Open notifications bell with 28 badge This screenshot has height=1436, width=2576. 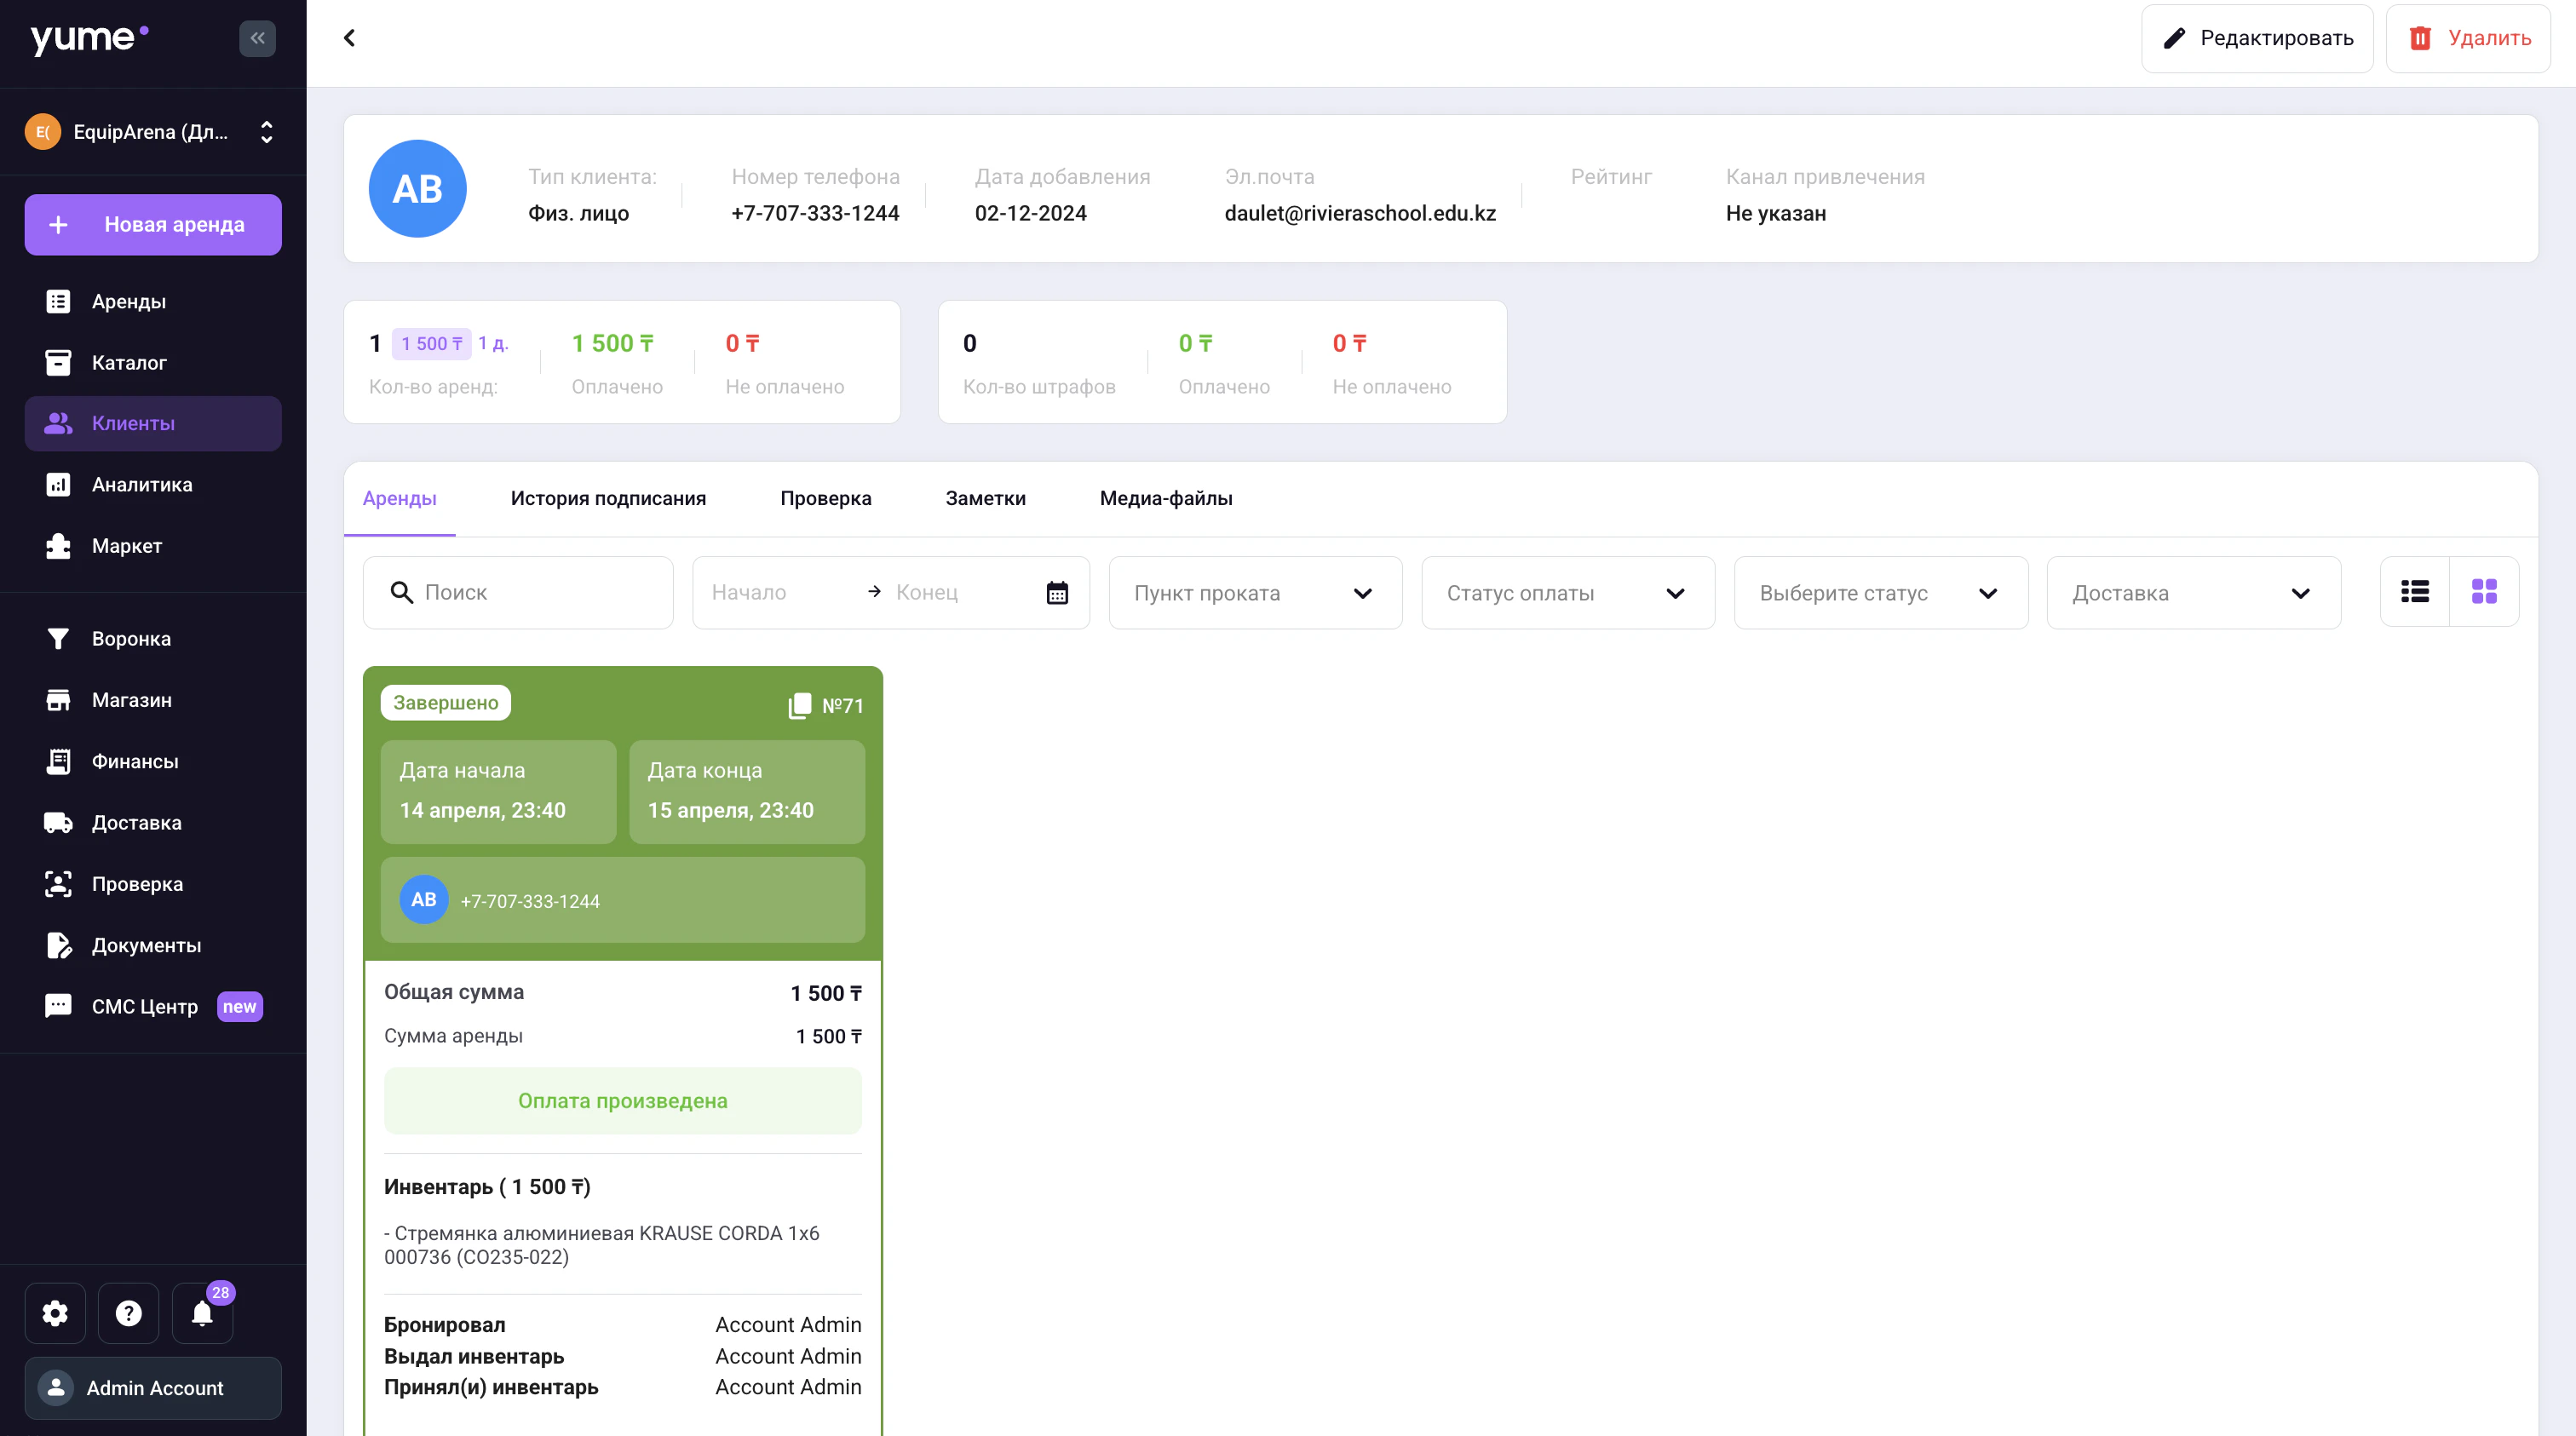(x=202, y=1313)
